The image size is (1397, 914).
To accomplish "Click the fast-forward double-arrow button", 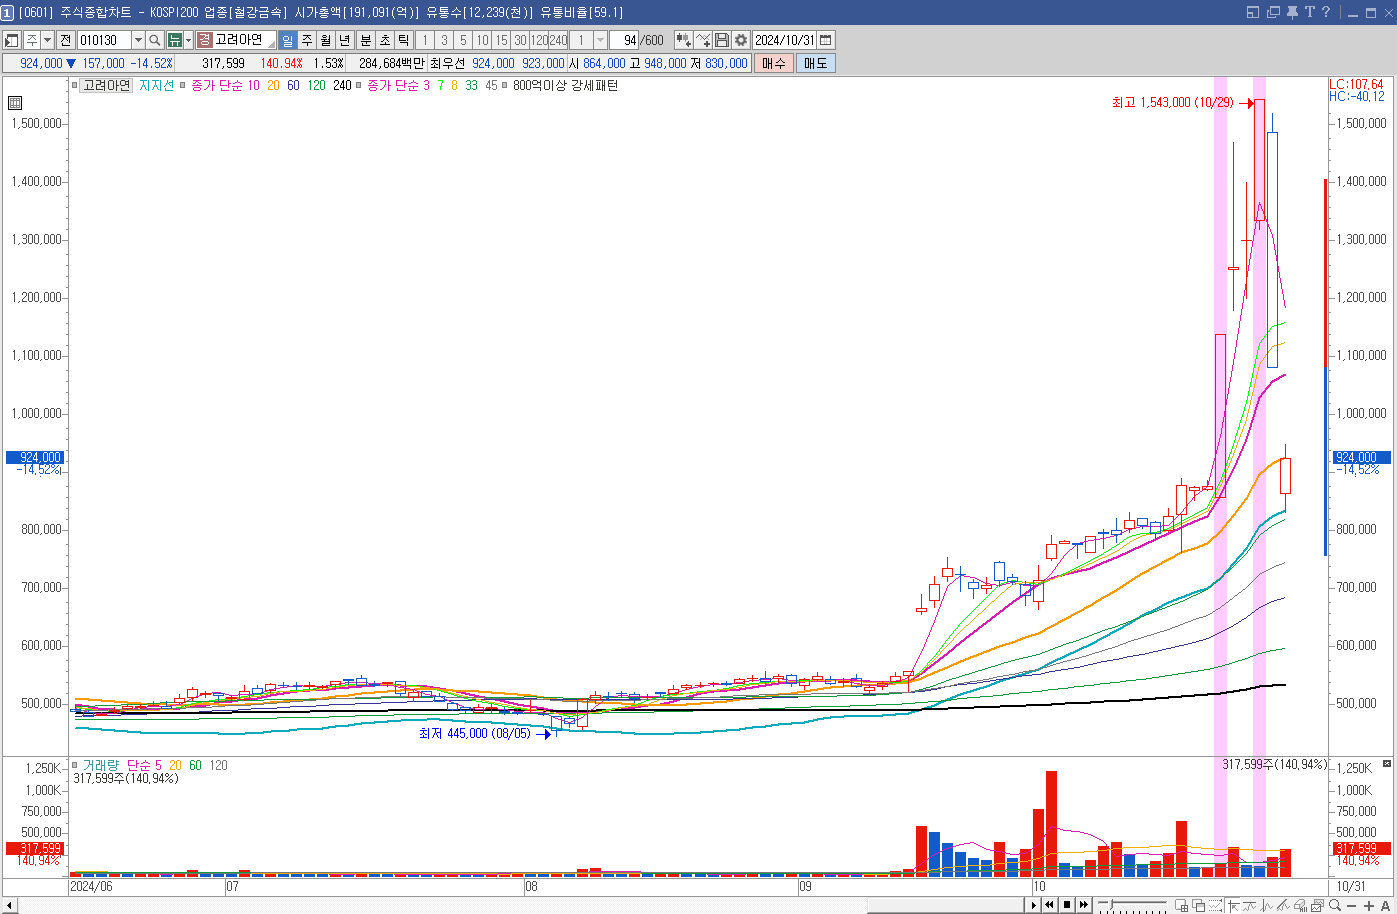I will (x=1084, y=905).
